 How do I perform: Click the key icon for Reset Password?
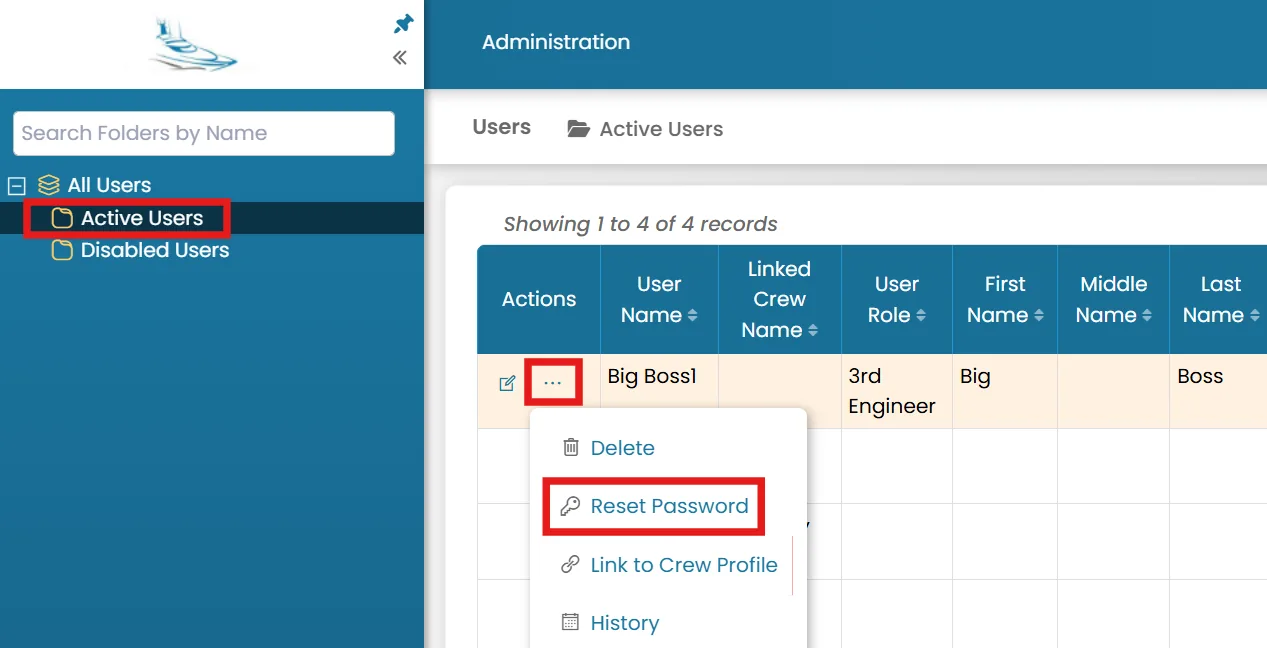[x=570, y=506]
